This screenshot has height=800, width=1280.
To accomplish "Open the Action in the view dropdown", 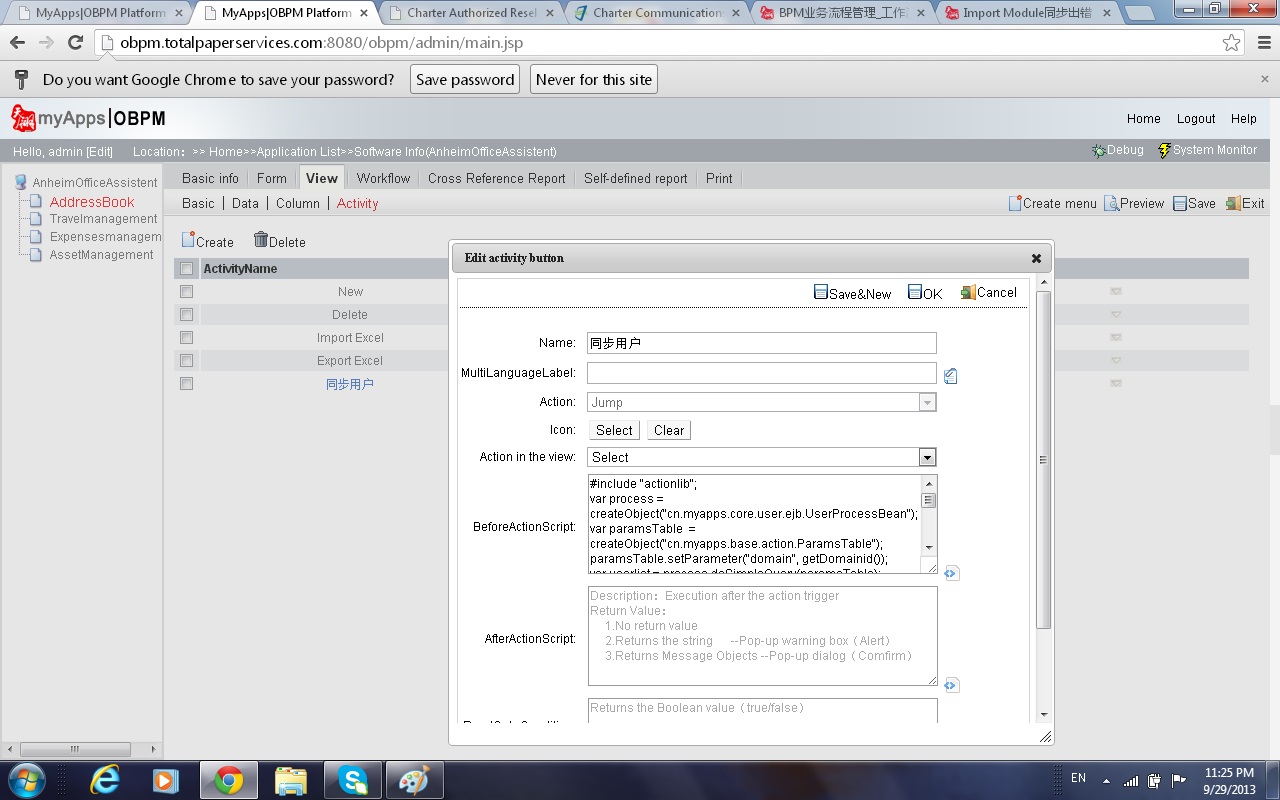I will tap(762, 457).
